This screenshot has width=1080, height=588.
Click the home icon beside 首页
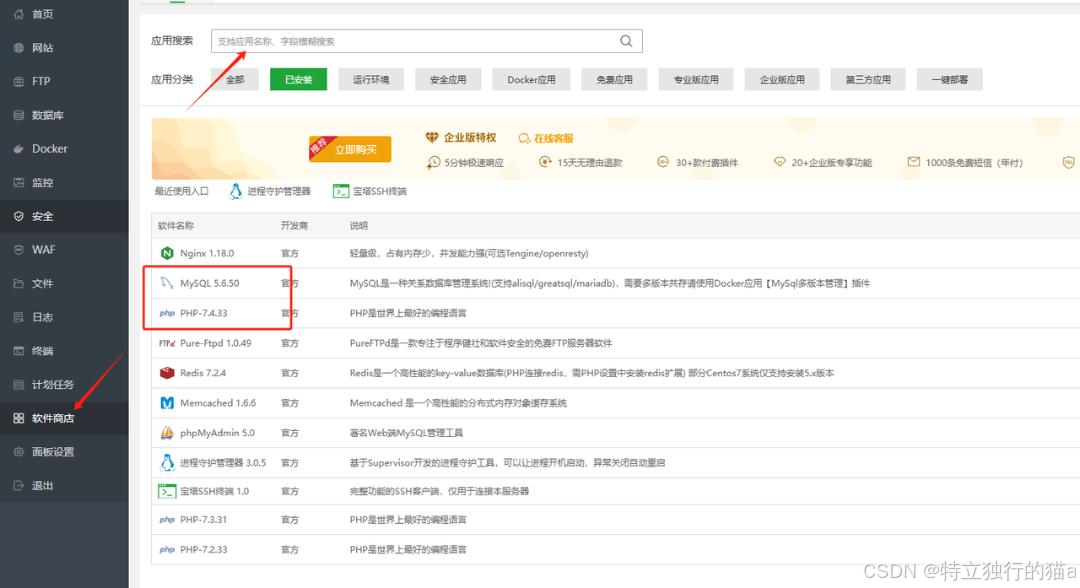[x=19, y=14]
